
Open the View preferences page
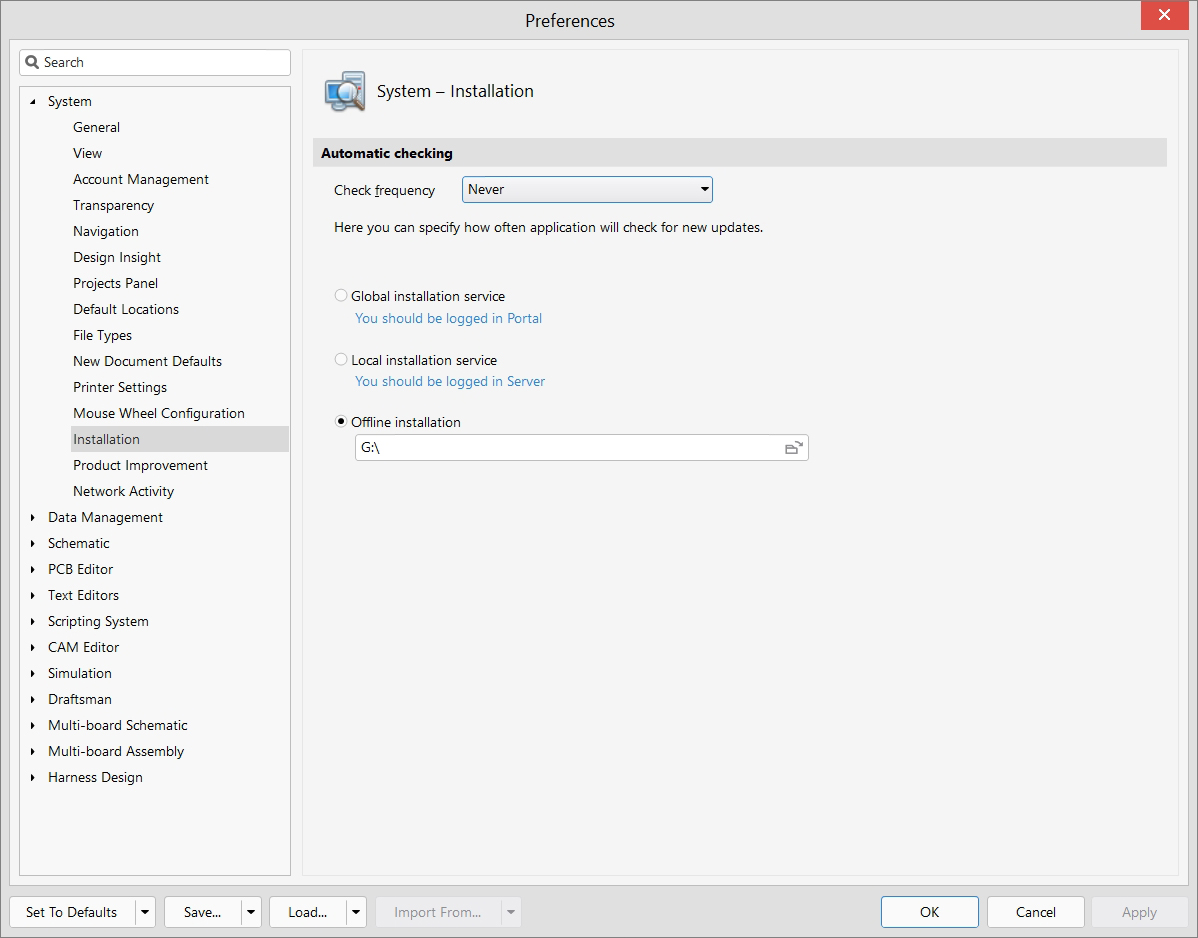(x=87, y=153)
